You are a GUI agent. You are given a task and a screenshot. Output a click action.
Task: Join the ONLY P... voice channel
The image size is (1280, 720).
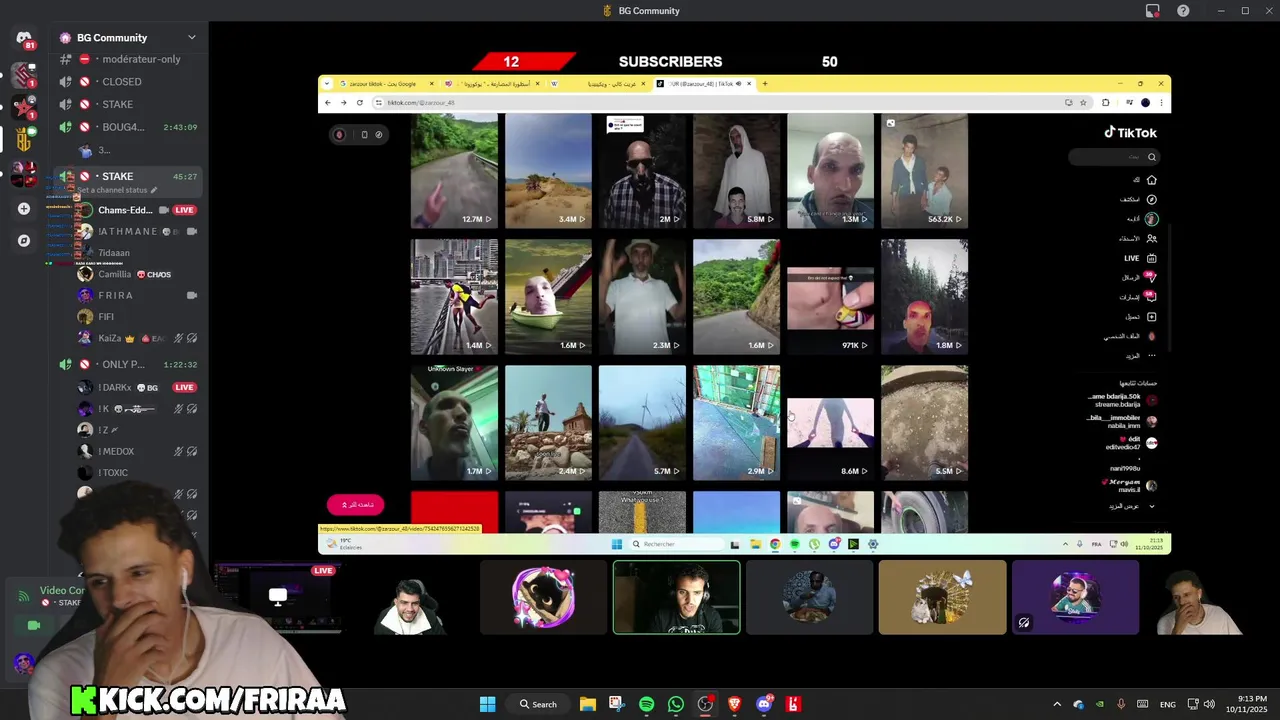130,364
